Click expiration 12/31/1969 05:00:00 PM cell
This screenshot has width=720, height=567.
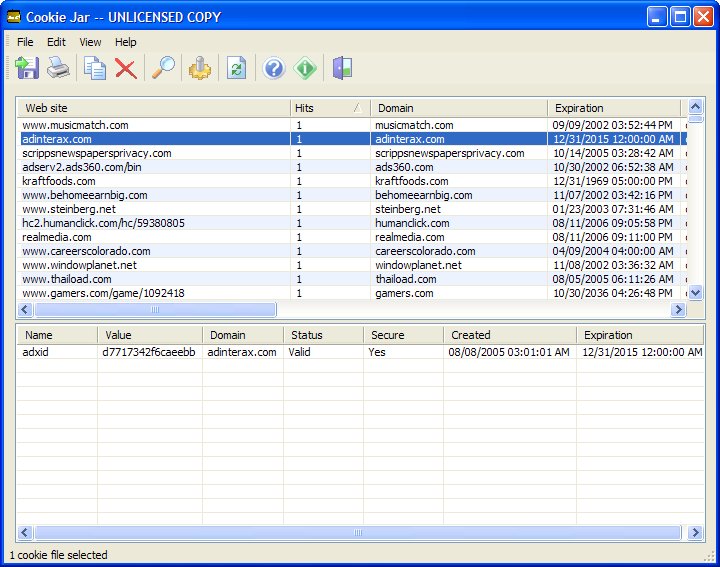tap(613, 181)
